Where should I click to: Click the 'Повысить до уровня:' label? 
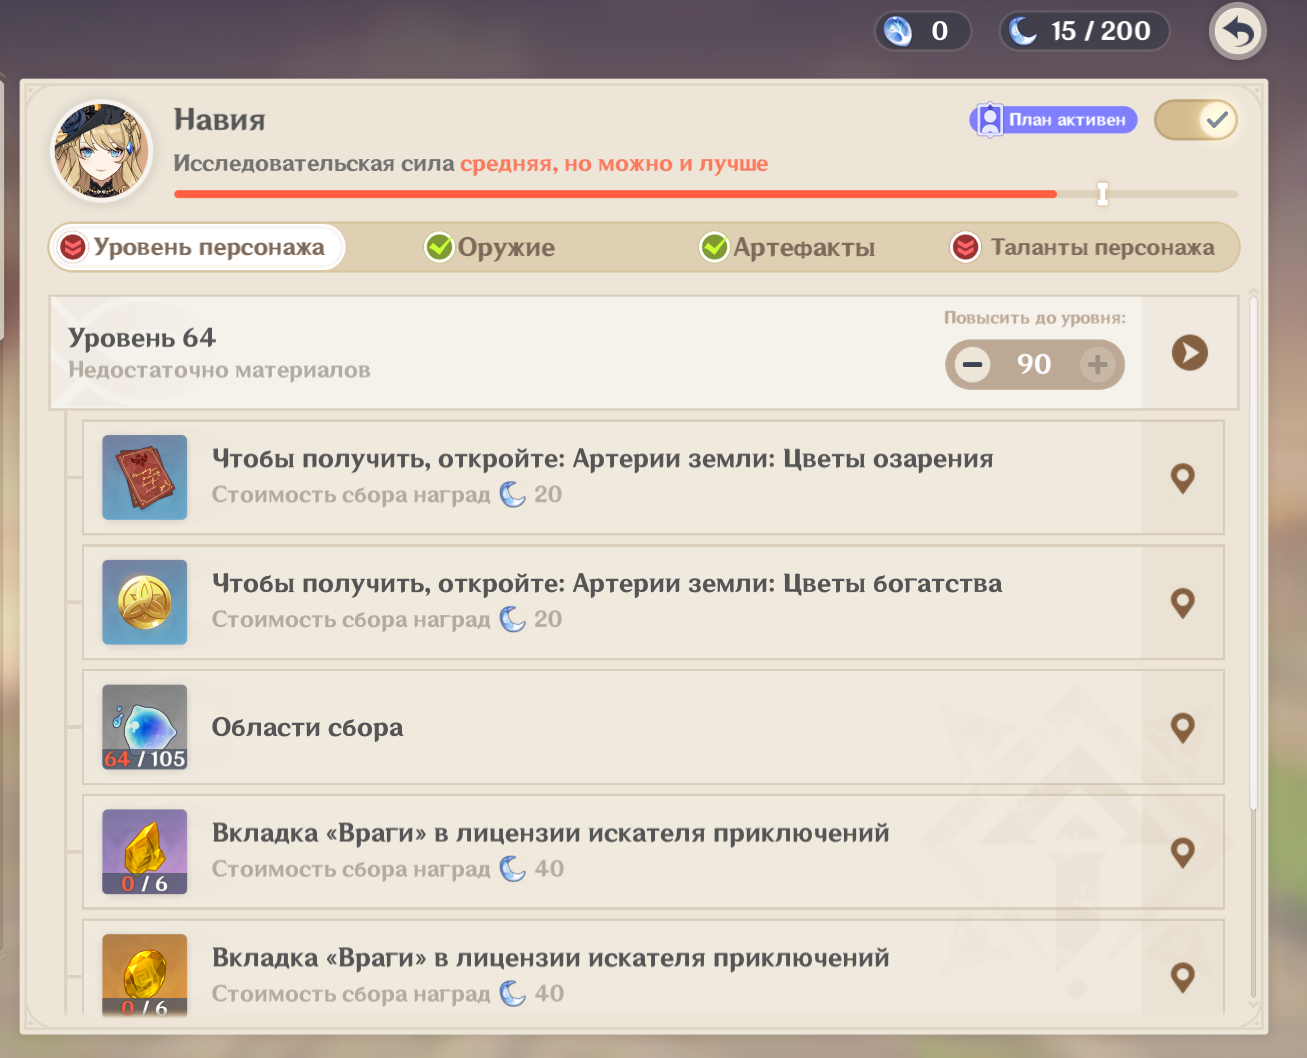pyautogui.click(x=1035, y=318)
